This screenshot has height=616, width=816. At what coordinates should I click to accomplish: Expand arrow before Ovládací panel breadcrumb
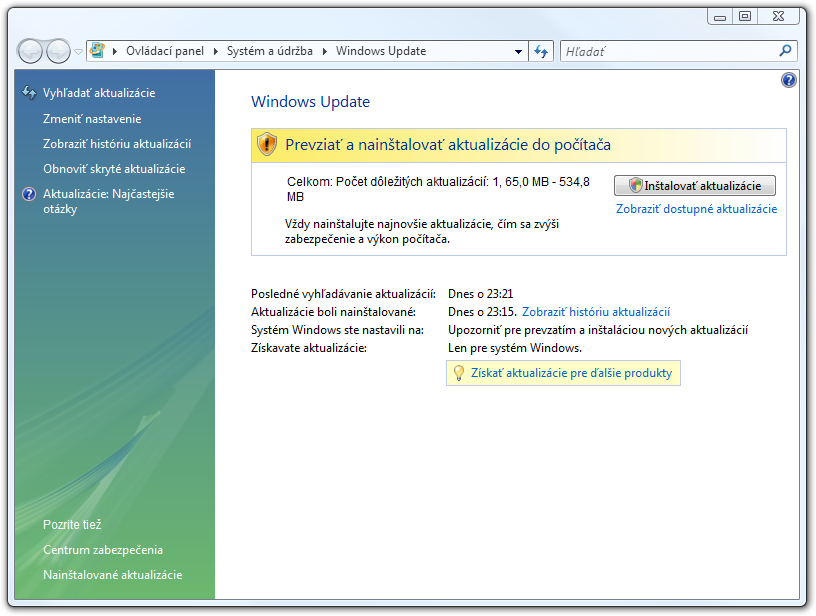pyautogui.click(x=114, y=51)
